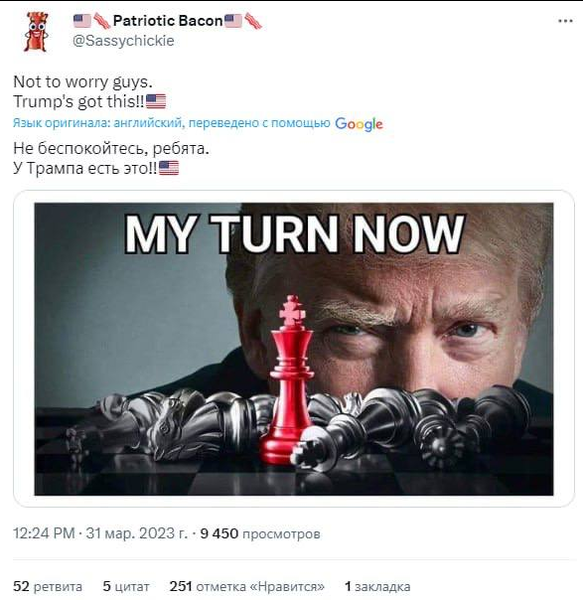Show 251 отметка «Нравится» list
This screenshot has width=583, height=600.
click(x=247, y=586)
